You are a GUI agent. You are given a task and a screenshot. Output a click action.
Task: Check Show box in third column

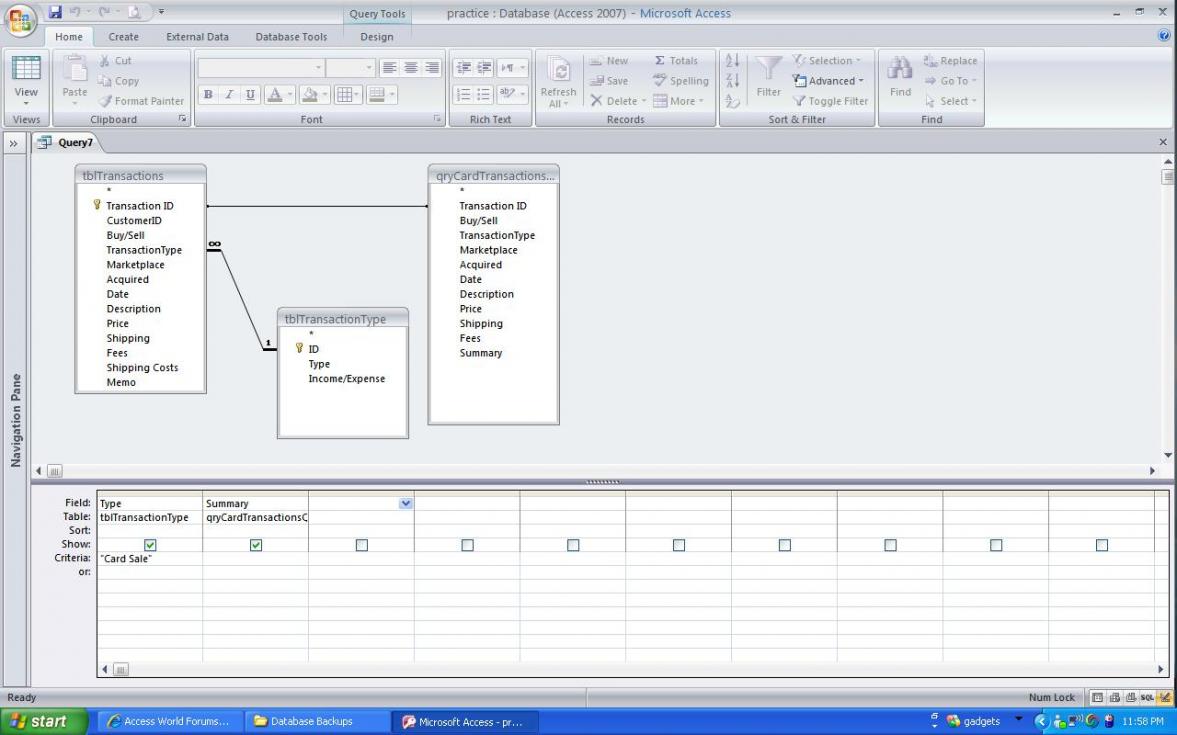[362, 545]
